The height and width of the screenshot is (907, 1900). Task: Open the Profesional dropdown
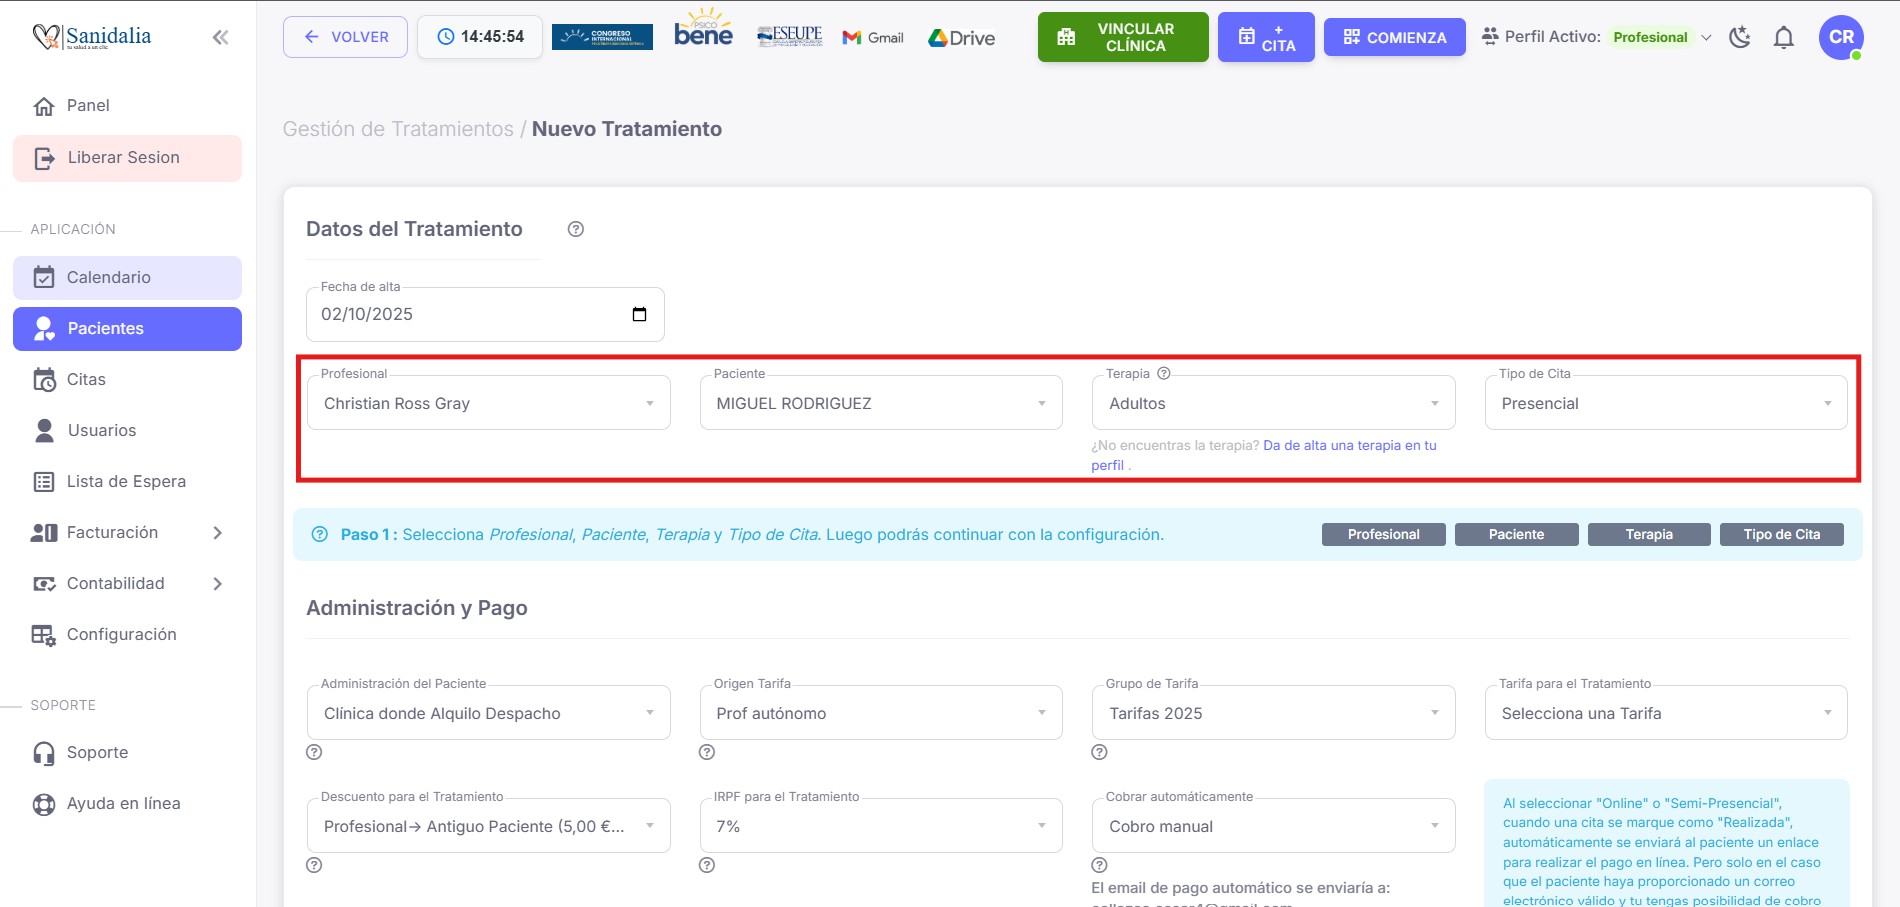click(x=488, y=403)
